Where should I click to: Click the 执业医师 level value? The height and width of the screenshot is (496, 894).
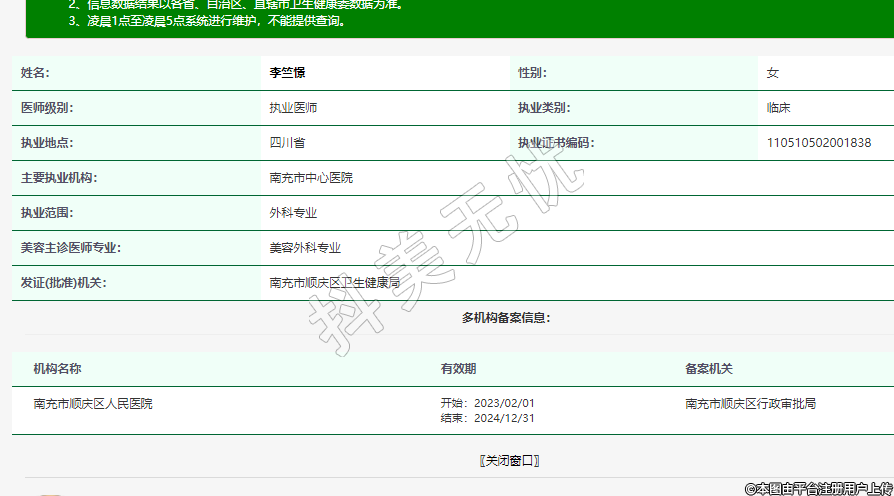pos(293,108)
